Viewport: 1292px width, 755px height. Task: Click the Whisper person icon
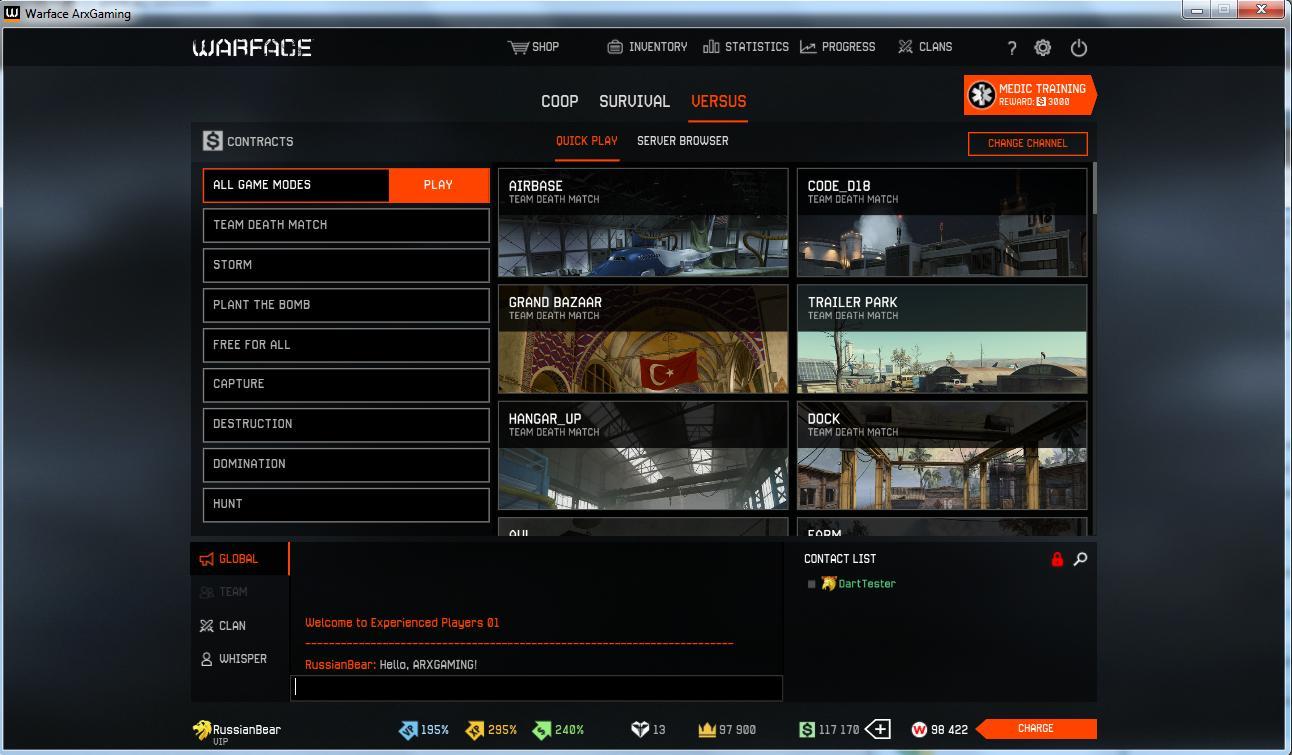[206, 659]
